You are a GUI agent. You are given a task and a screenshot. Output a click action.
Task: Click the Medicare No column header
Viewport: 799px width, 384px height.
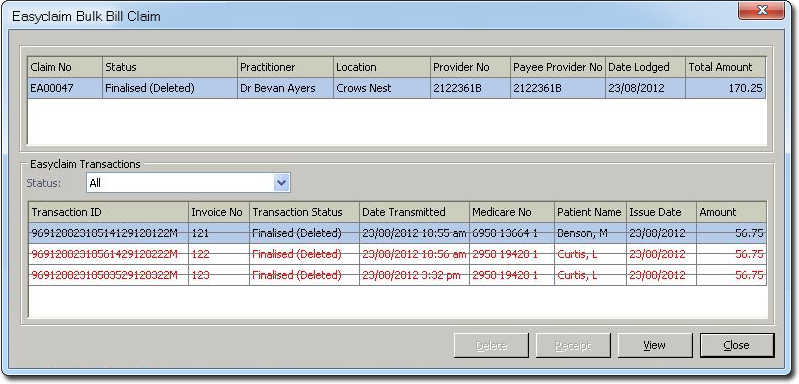(x=512, y=212)
